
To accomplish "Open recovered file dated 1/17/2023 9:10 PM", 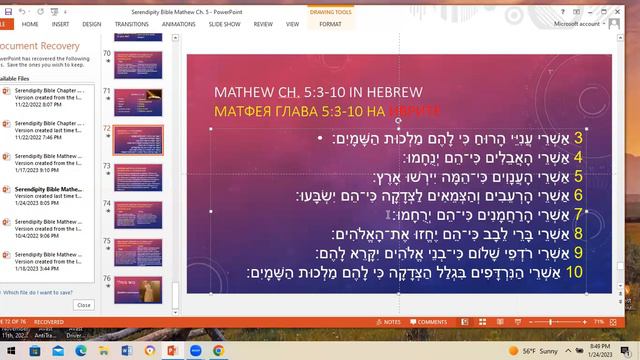I will point(47,163).
